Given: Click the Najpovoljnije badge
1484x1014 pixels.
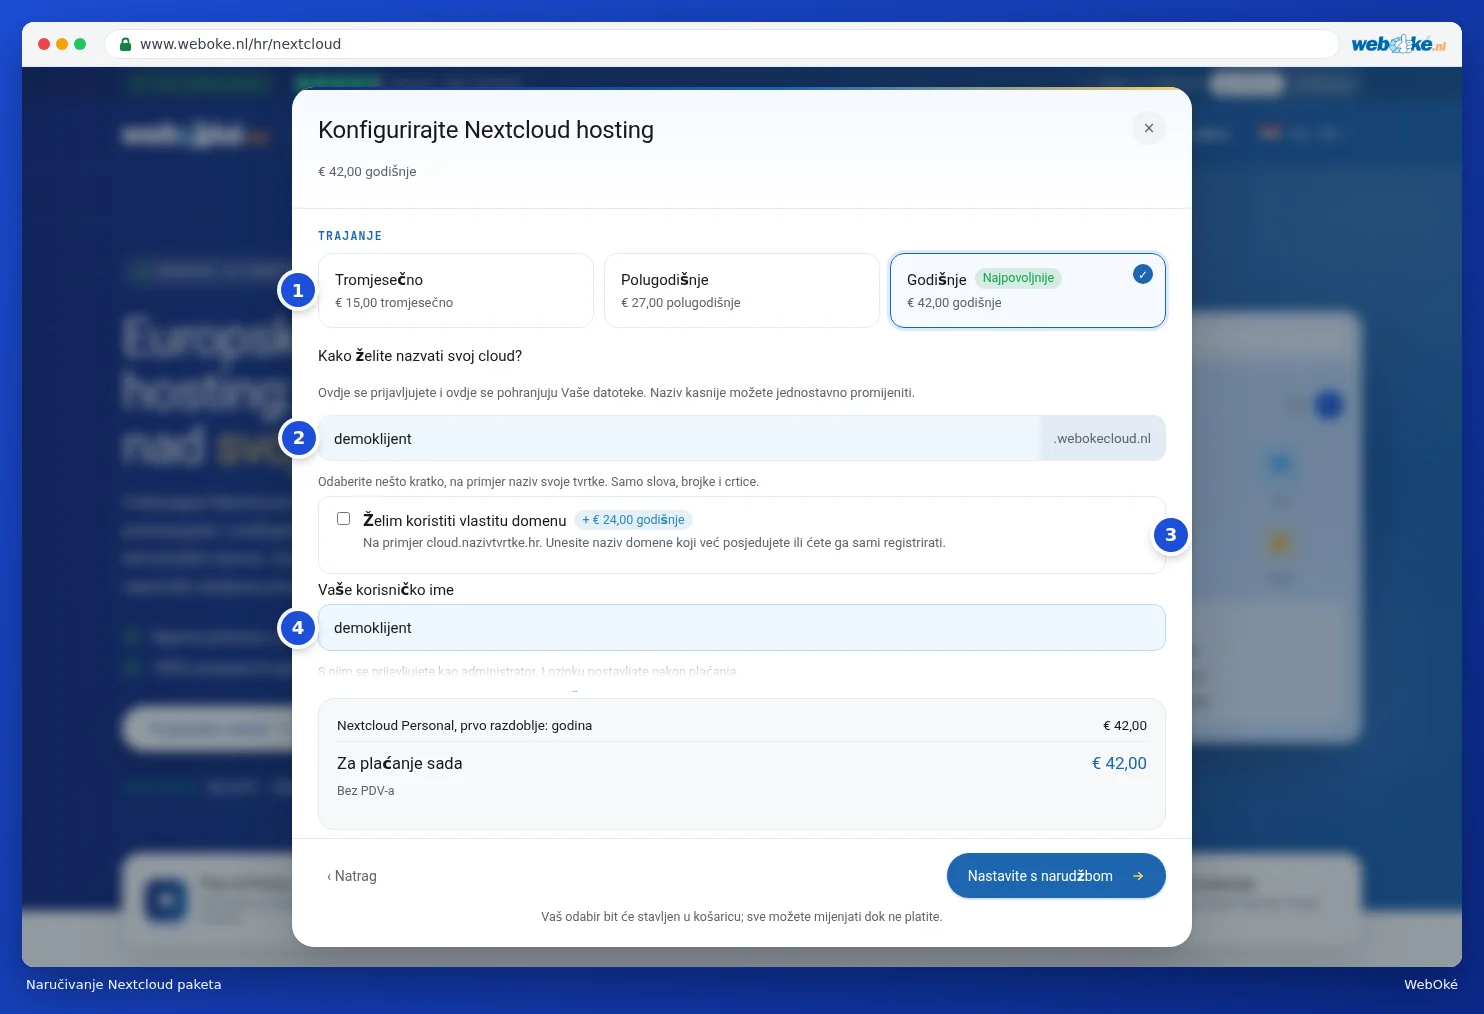Looking at the screenshot, I should pyautogui.click(x=1018, y=278).
